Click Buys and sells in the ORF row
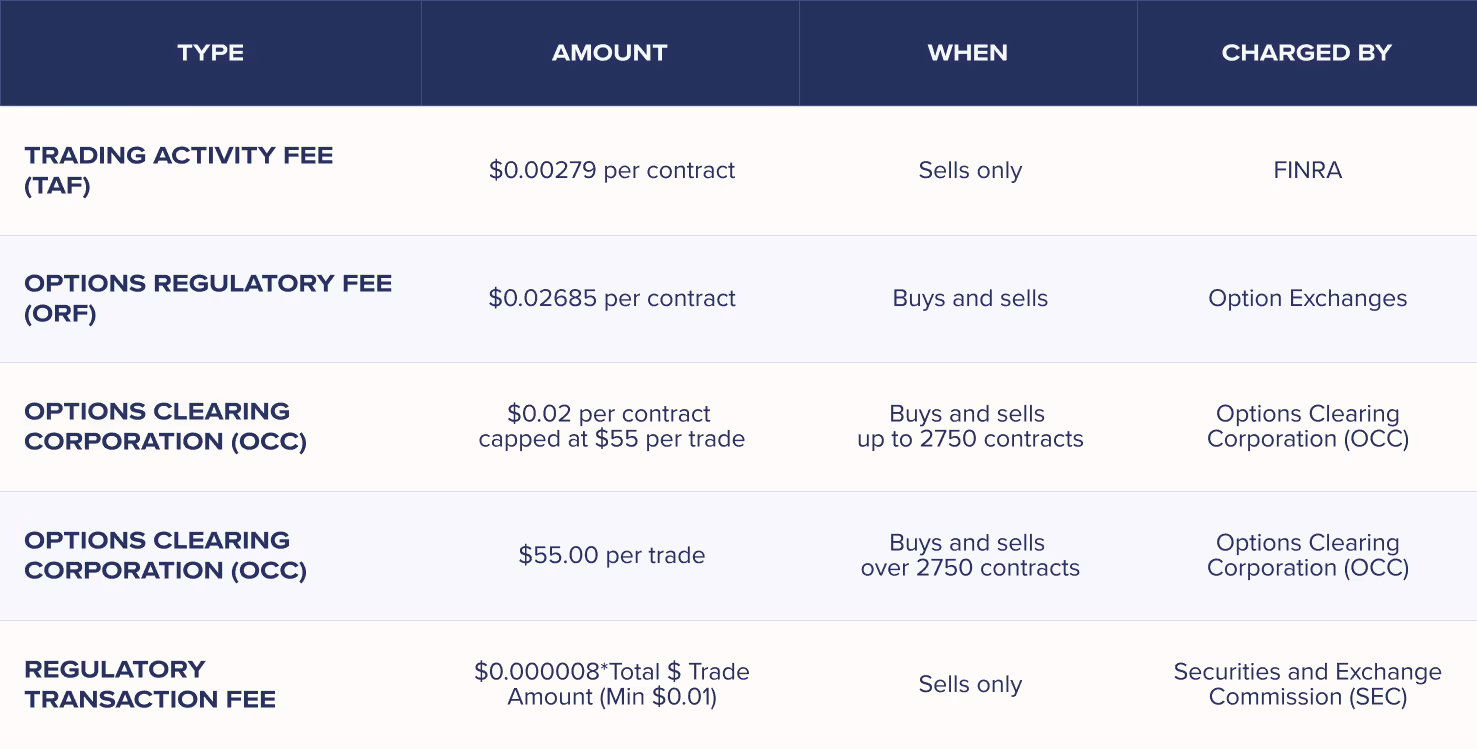Image resolution: width=1477 pixels, height=749 pixels. coord(969,298)
